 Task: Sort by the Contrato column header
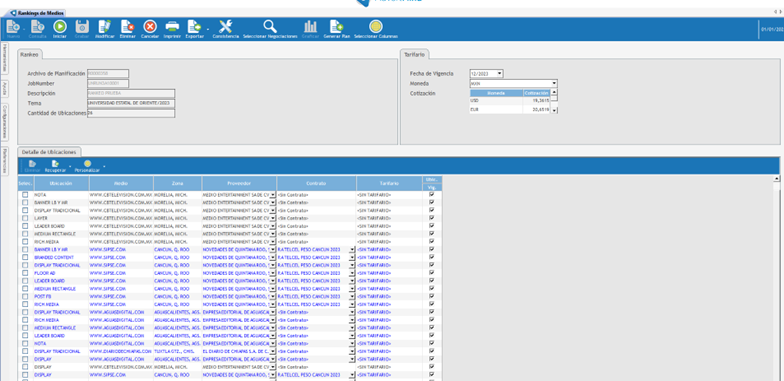pyautogui.click(x=316, y=184)
